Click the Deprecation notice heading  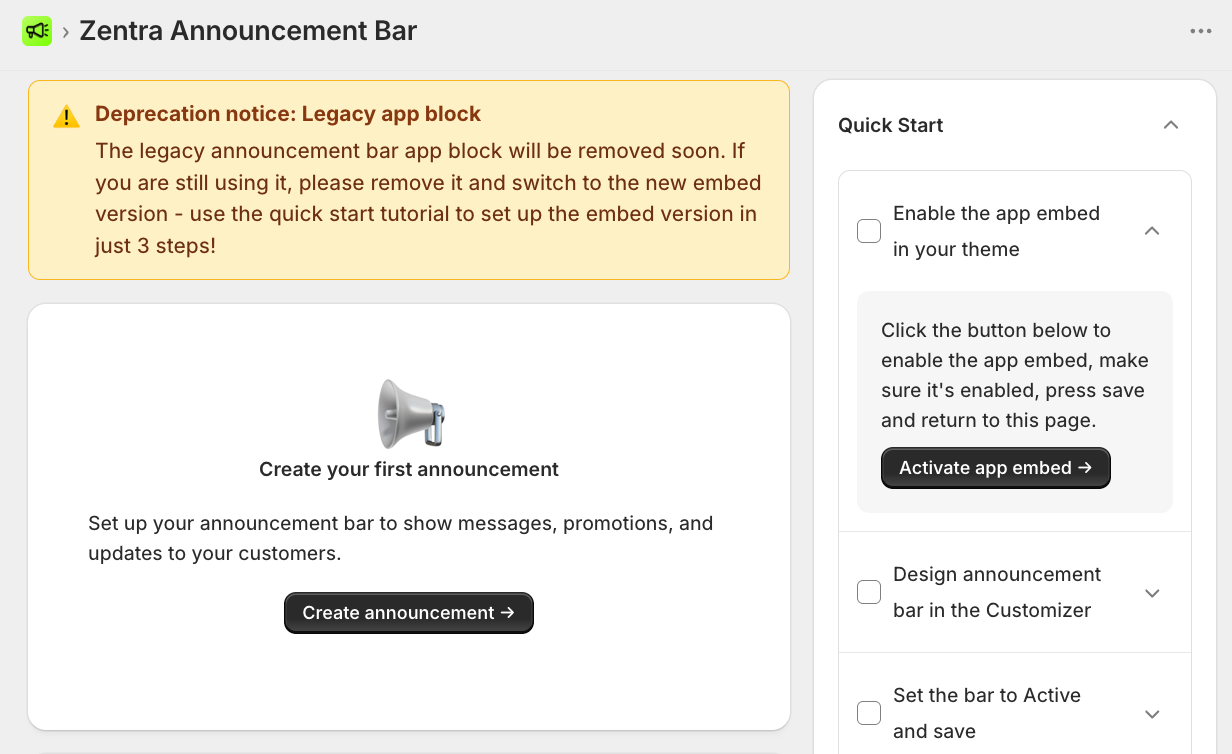[x=288, y=114]
